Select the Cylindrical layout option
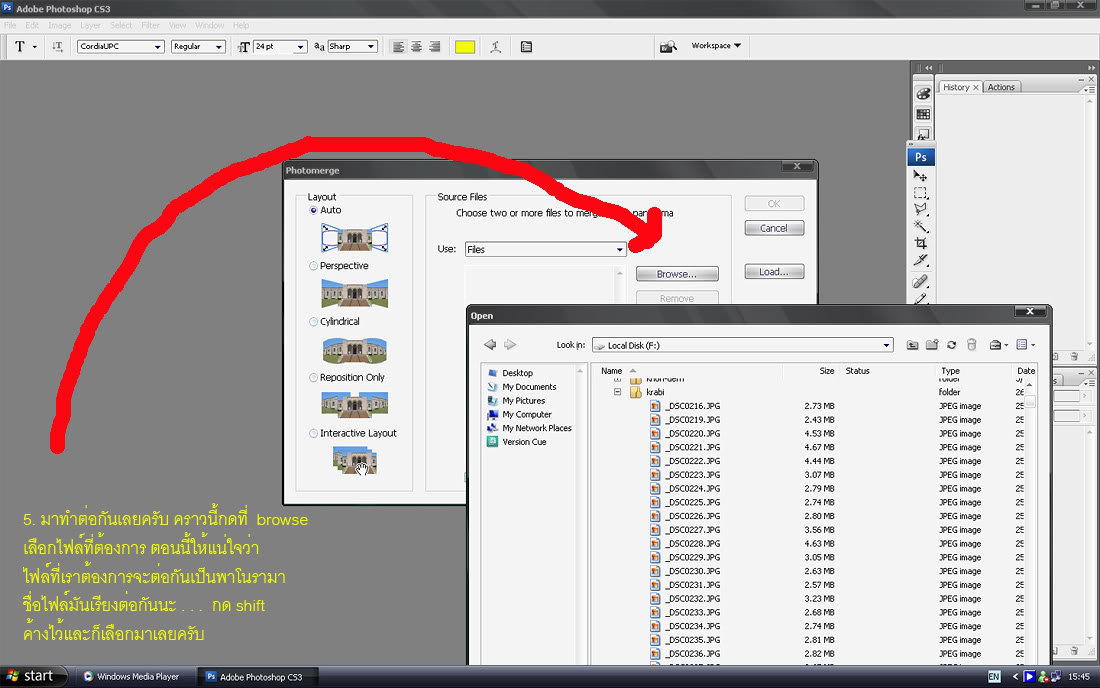 pos(314,322)
